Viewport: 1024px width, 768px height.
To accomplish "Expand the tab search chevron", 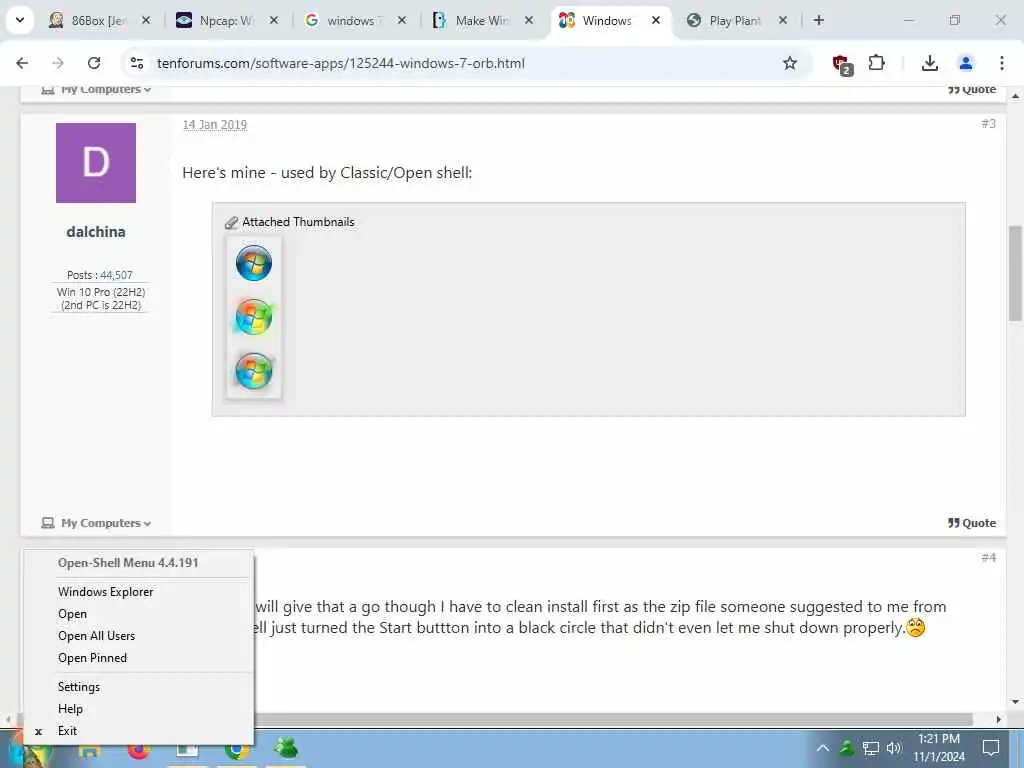I will (20, 20).
